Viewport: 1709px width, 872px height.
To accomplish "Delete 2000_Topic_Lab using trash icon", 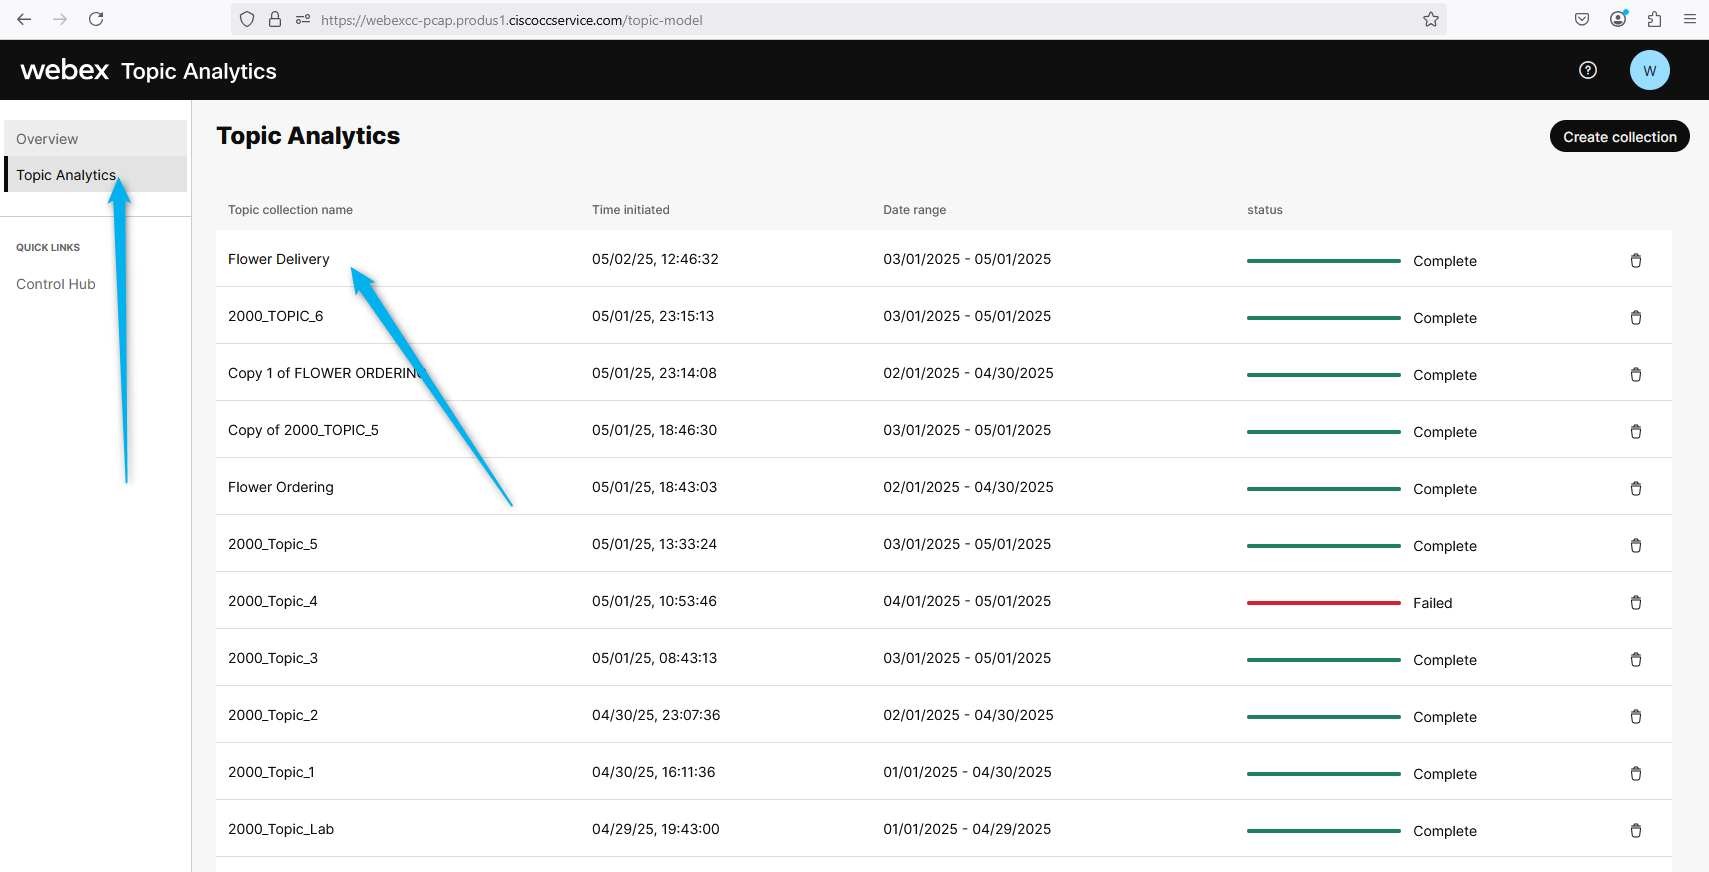I will click(1635, 830).
